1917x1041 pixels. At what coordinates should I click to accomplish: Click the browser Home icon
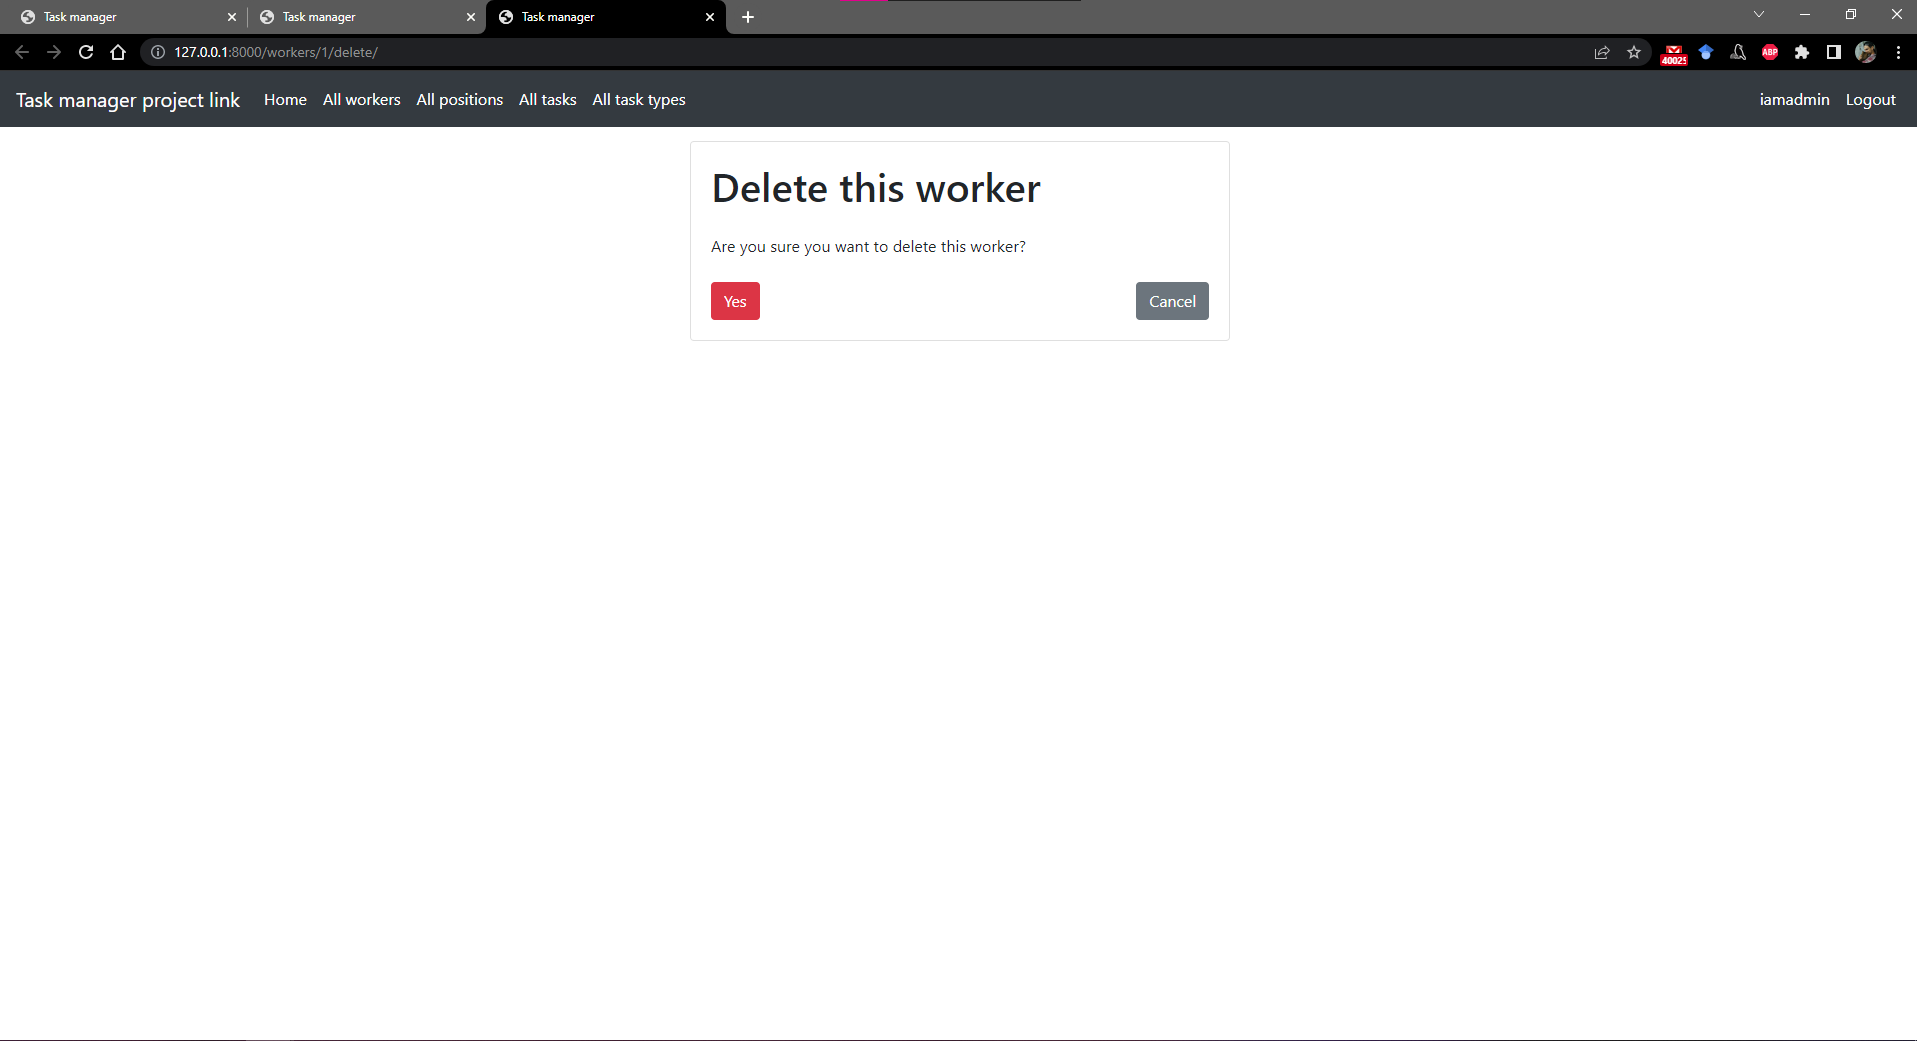tap(118, 52)
